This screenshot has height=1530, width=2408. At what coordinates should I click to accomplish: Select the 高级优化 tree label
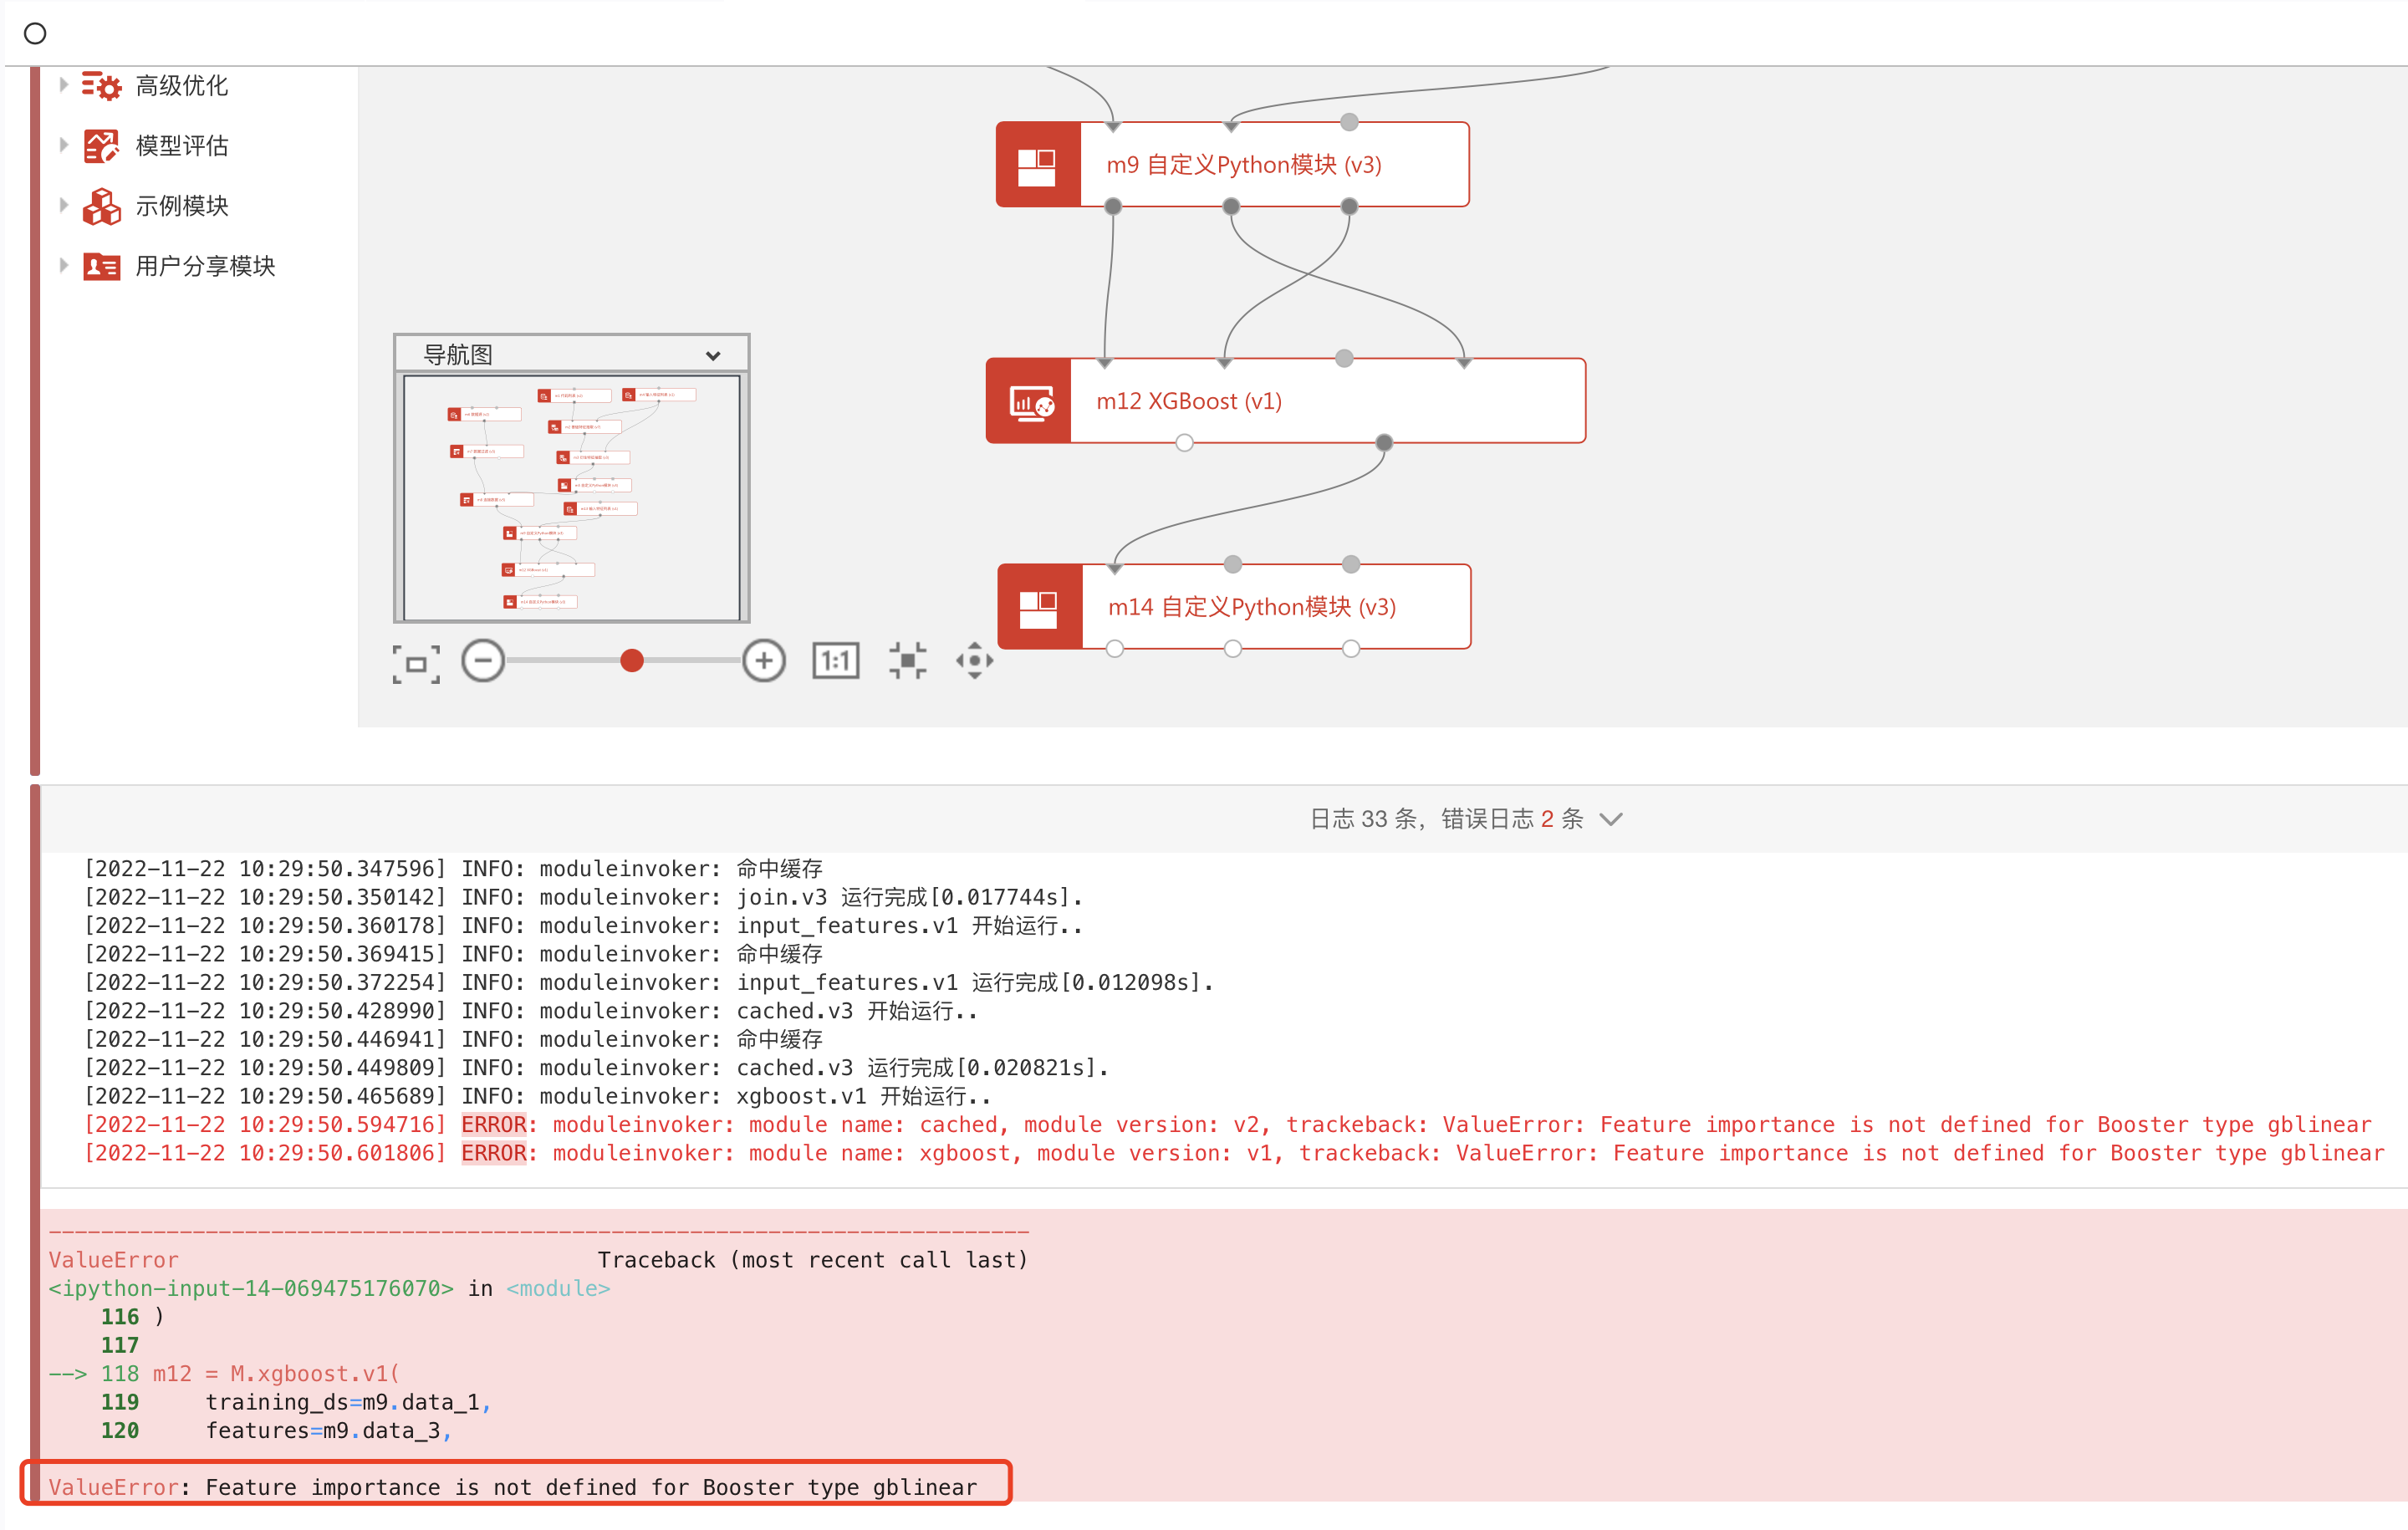[182, 86]
